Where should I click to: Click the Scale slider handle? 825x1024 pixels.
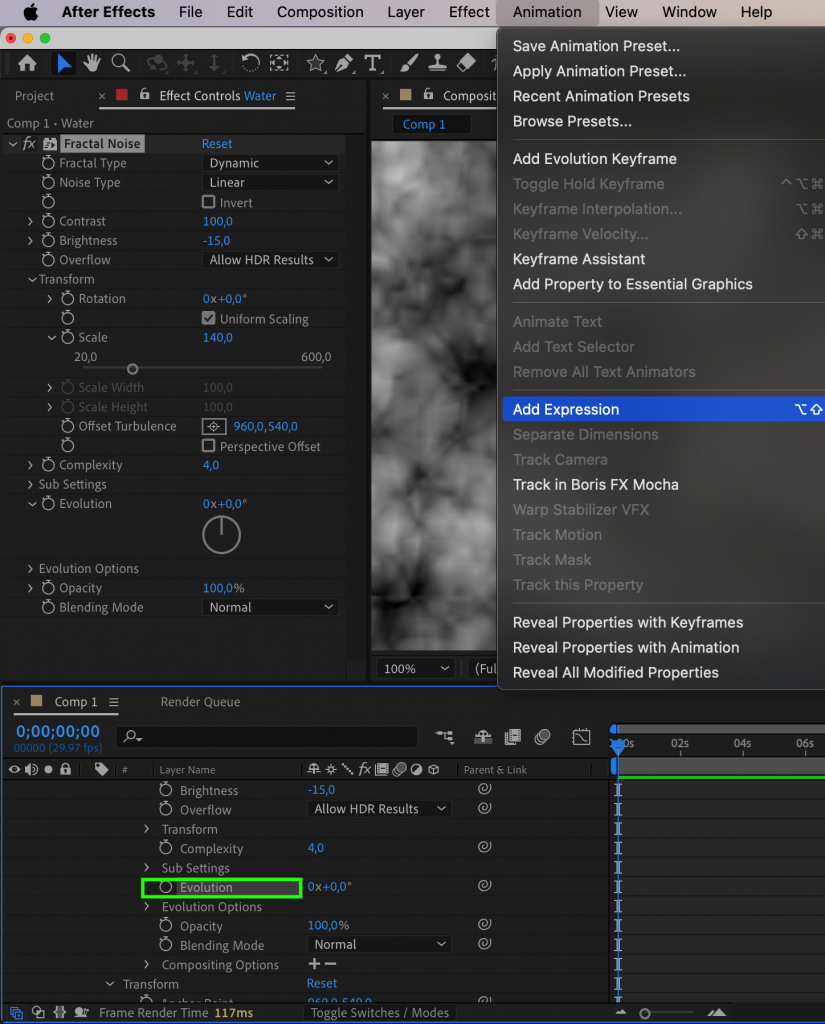132,368
